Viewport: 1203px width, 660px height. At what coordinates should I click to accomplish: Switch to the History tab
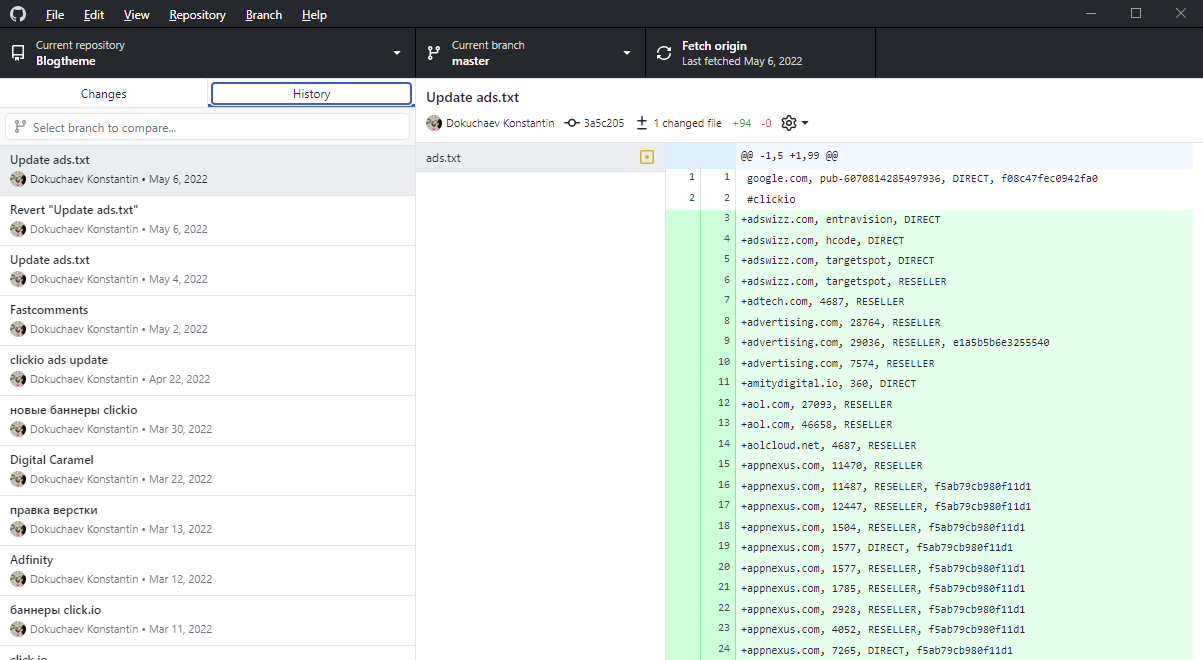click(311, 93)
